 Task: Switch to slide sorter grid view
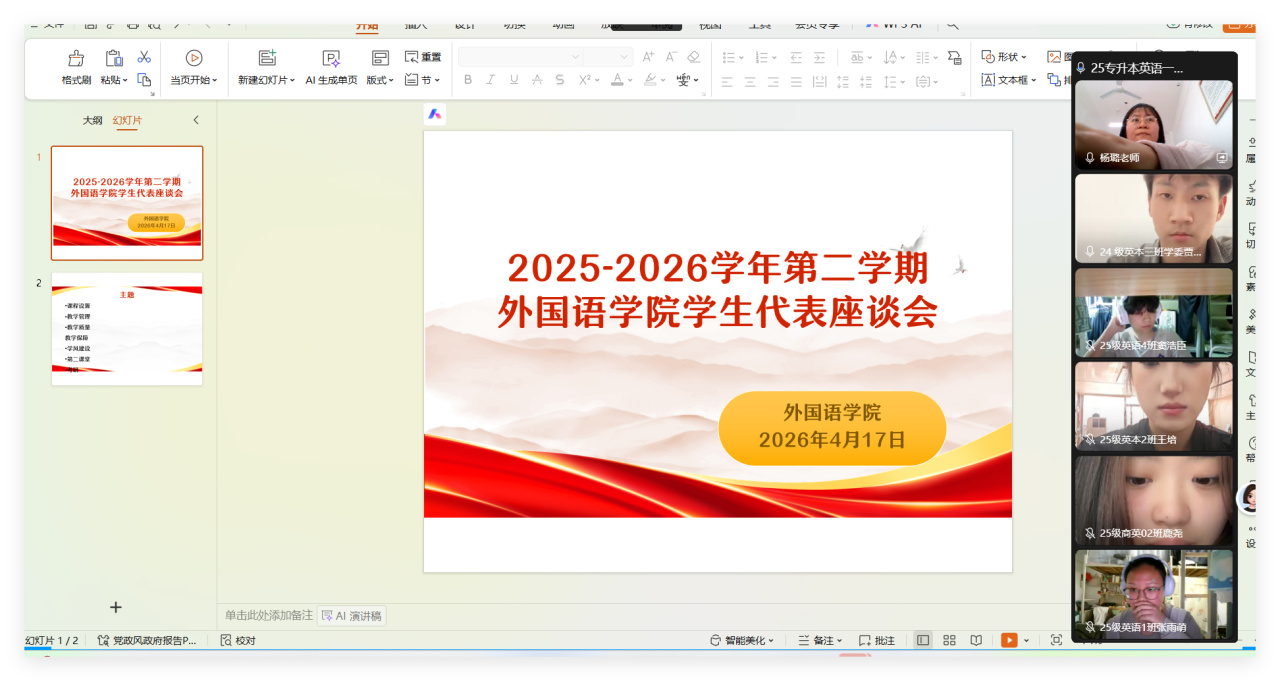949,640
